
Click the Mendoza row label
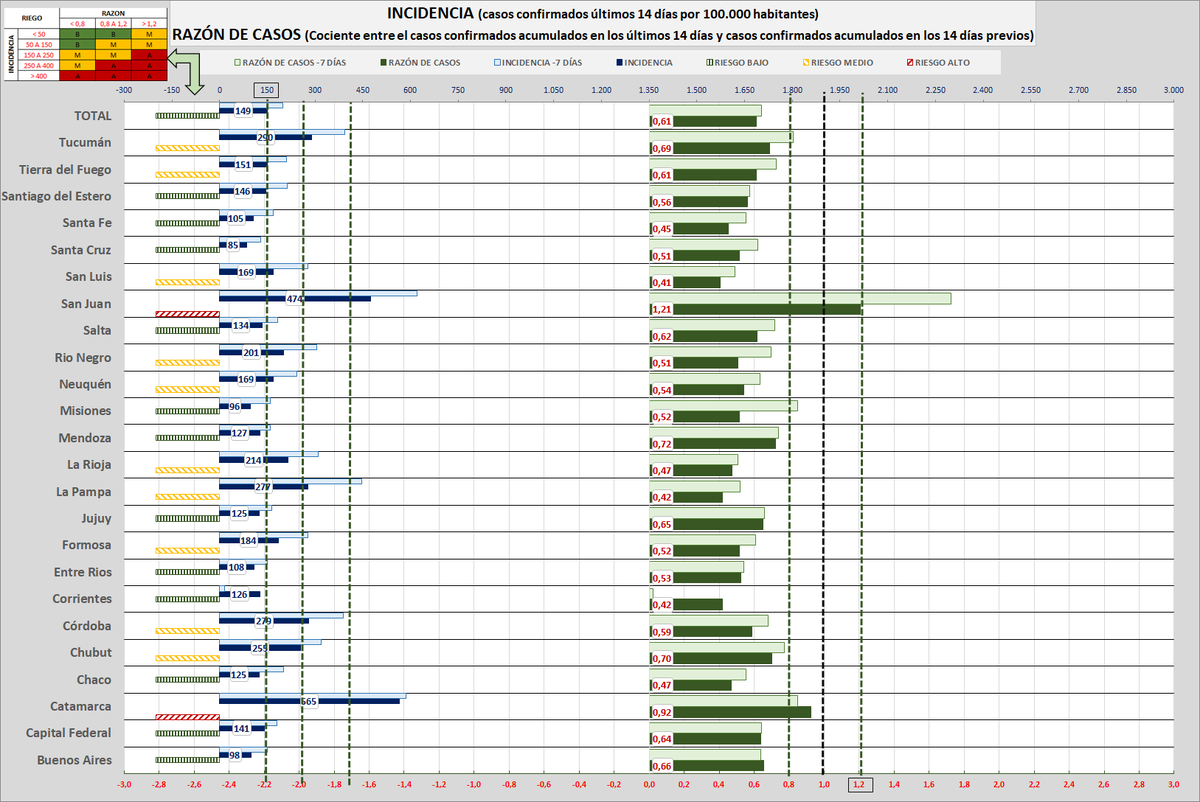pyautogui.click(x=84, y=438)
